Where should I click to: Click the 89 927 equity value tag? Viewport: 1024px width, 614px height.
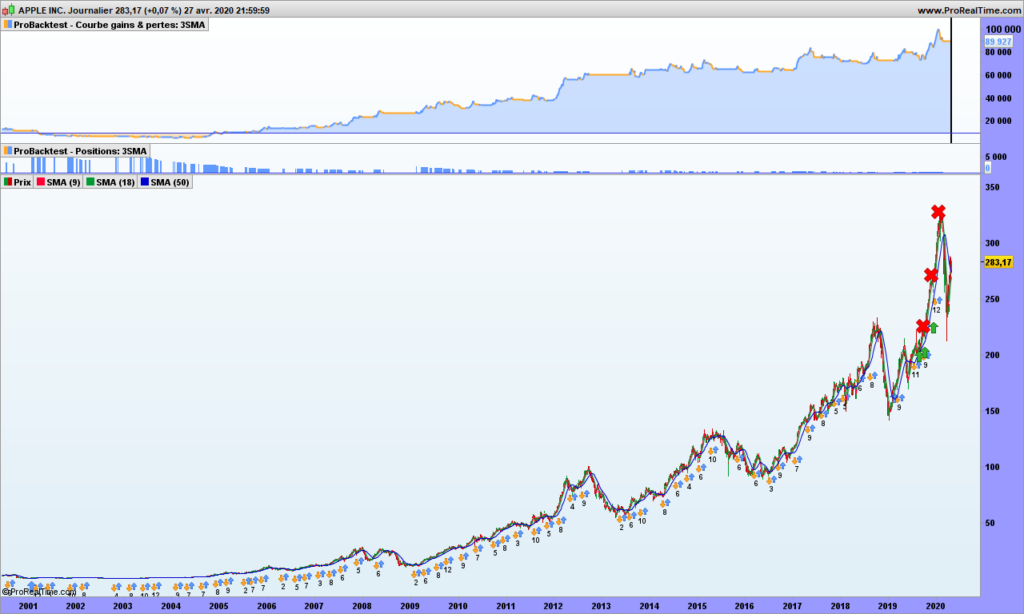(x=998, y=42)
